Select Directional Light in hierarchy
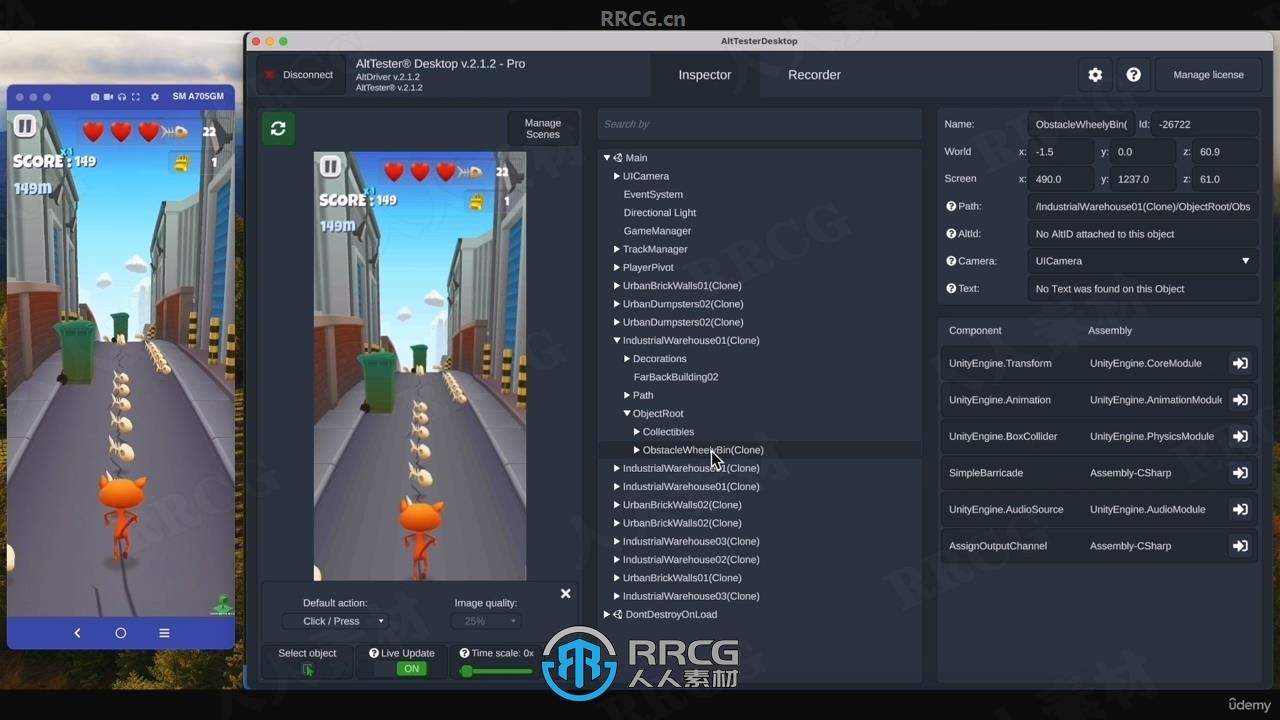Screen dimensions: 1280x720 tap(660, 213)
